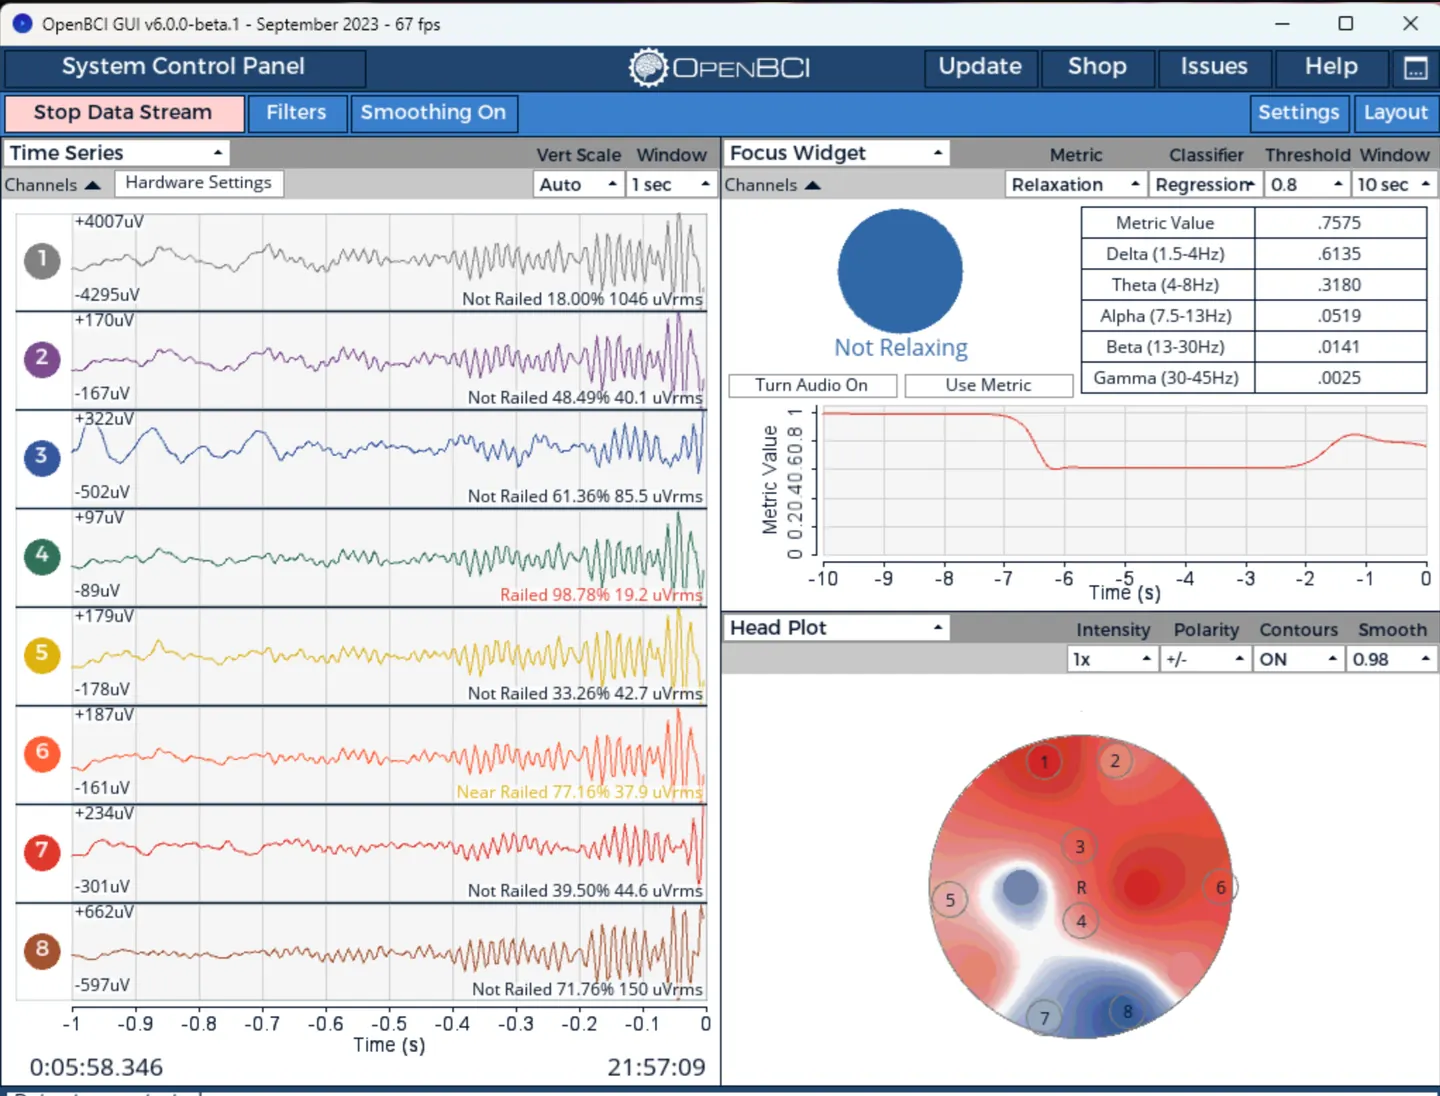This screenshot has height=1096, width=1440.
Task: Open the 0.8 threshold dropdown
Action: tap(1307, 185)
